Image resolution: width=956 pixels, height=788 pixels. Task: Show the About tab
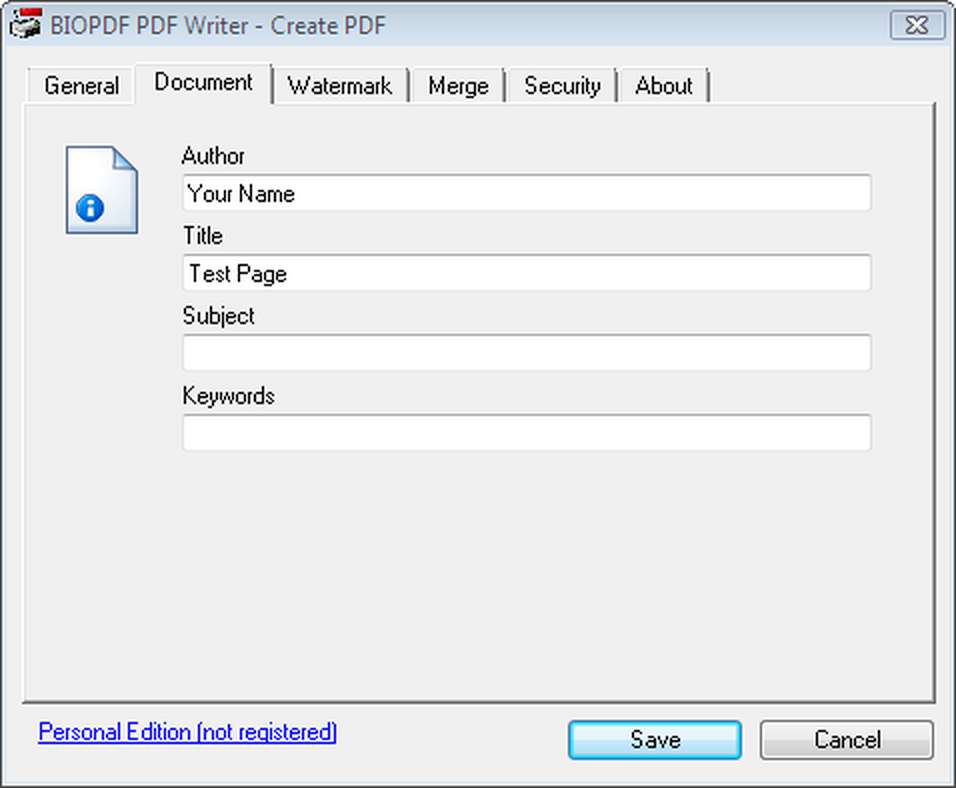(664, 85)
